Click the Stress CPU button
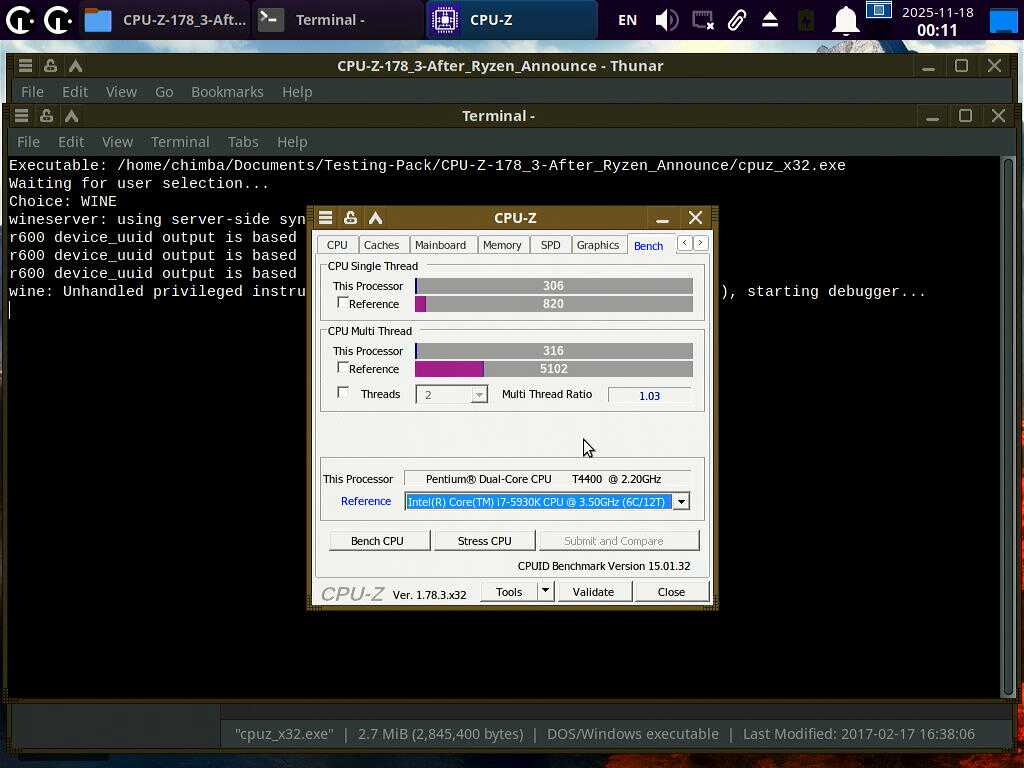 [485, 541]
